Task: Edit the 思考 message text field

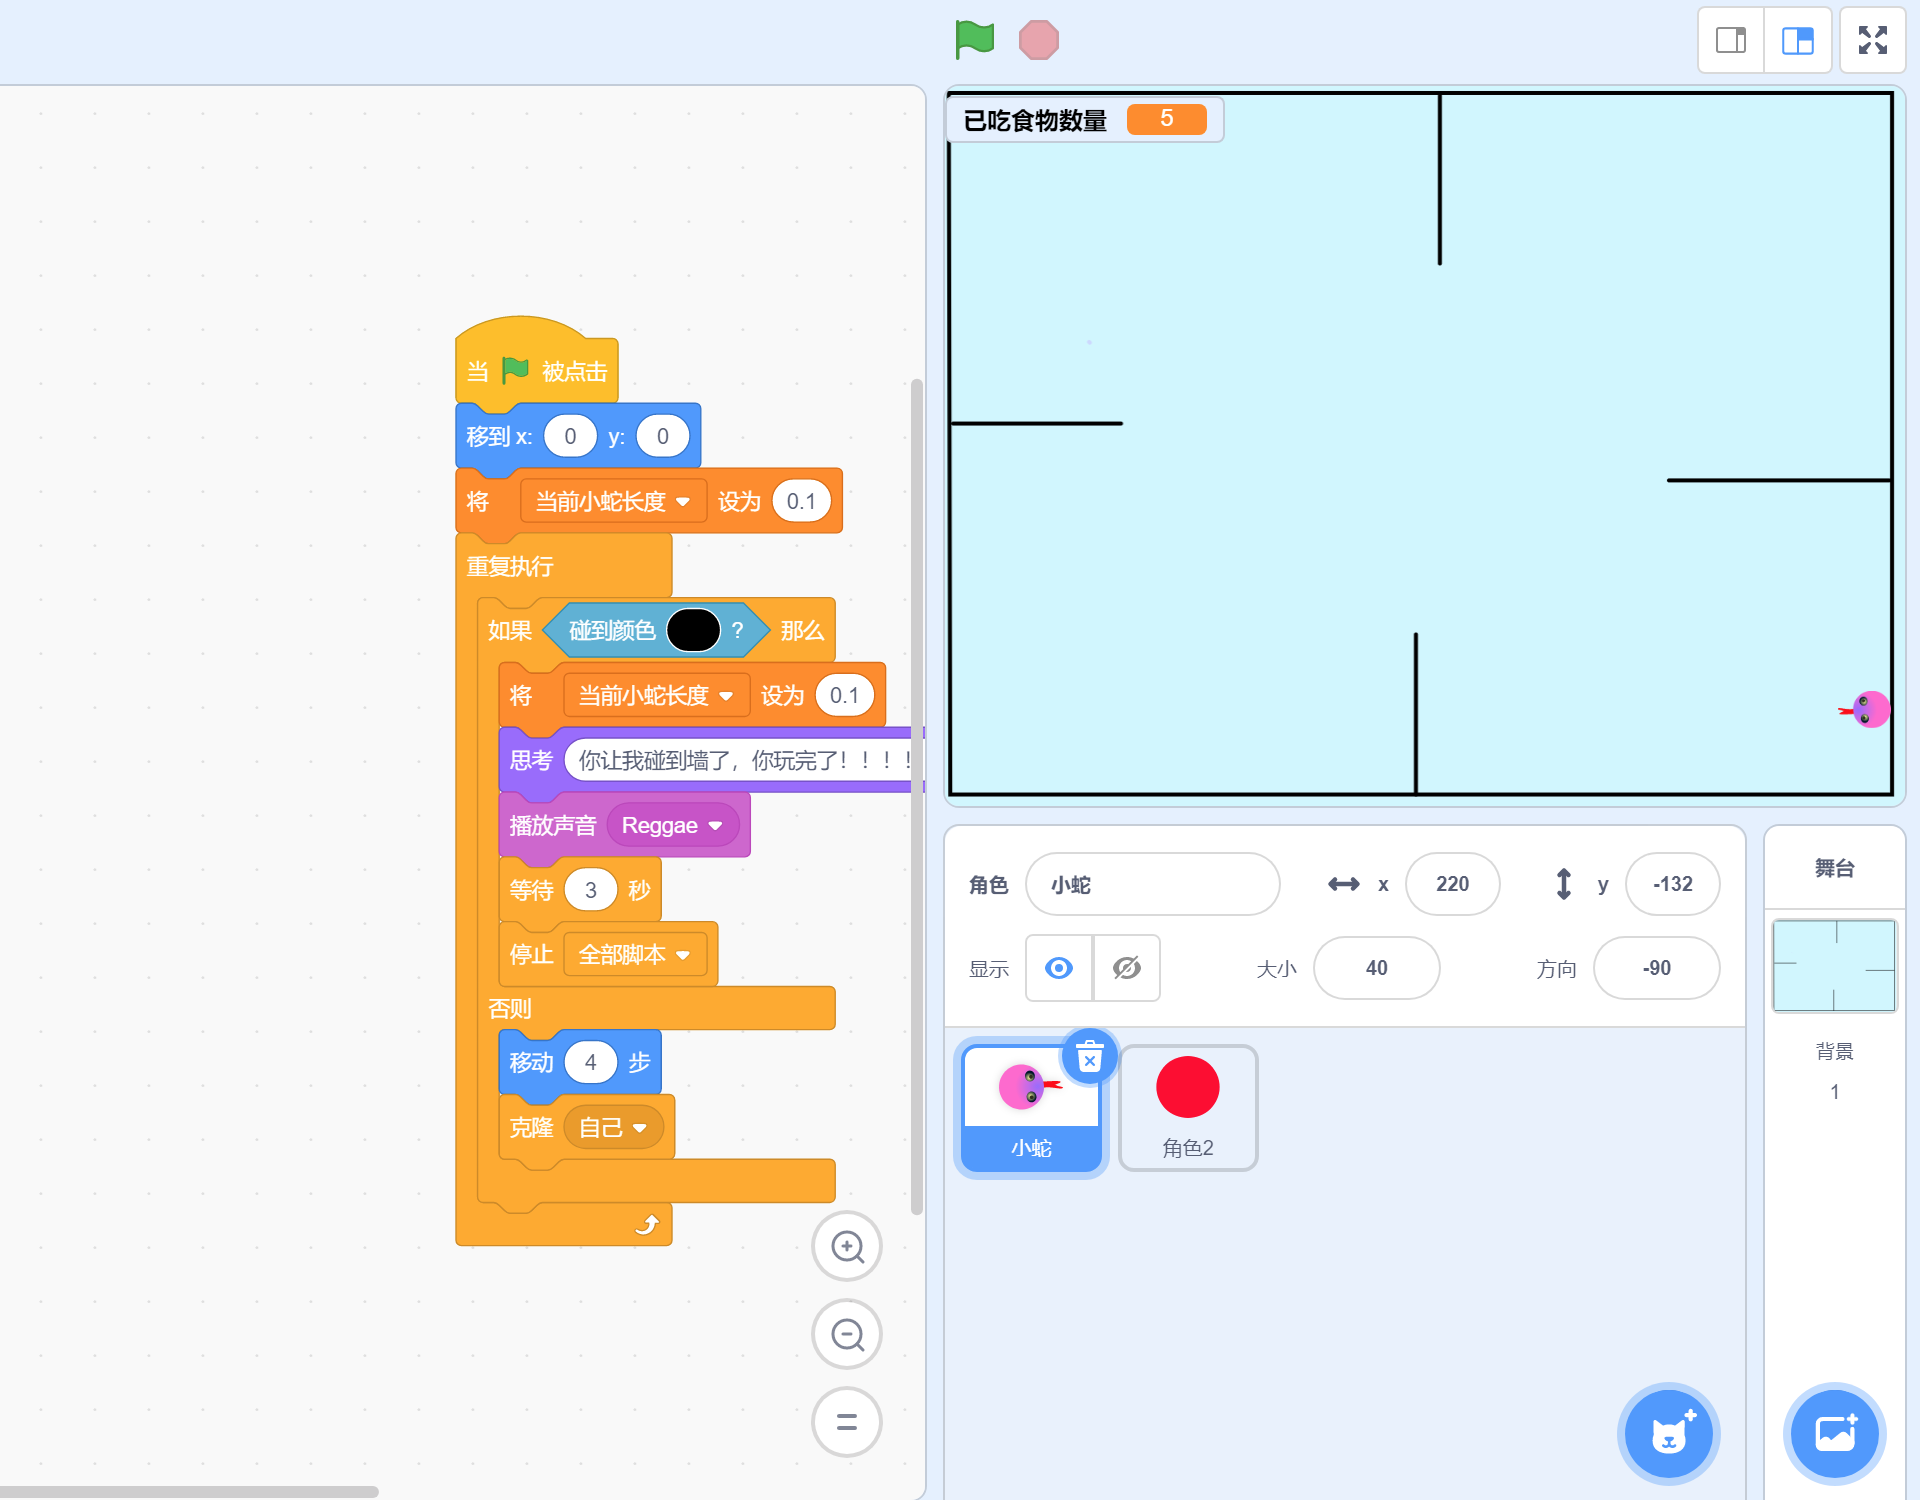Action: 744,760
